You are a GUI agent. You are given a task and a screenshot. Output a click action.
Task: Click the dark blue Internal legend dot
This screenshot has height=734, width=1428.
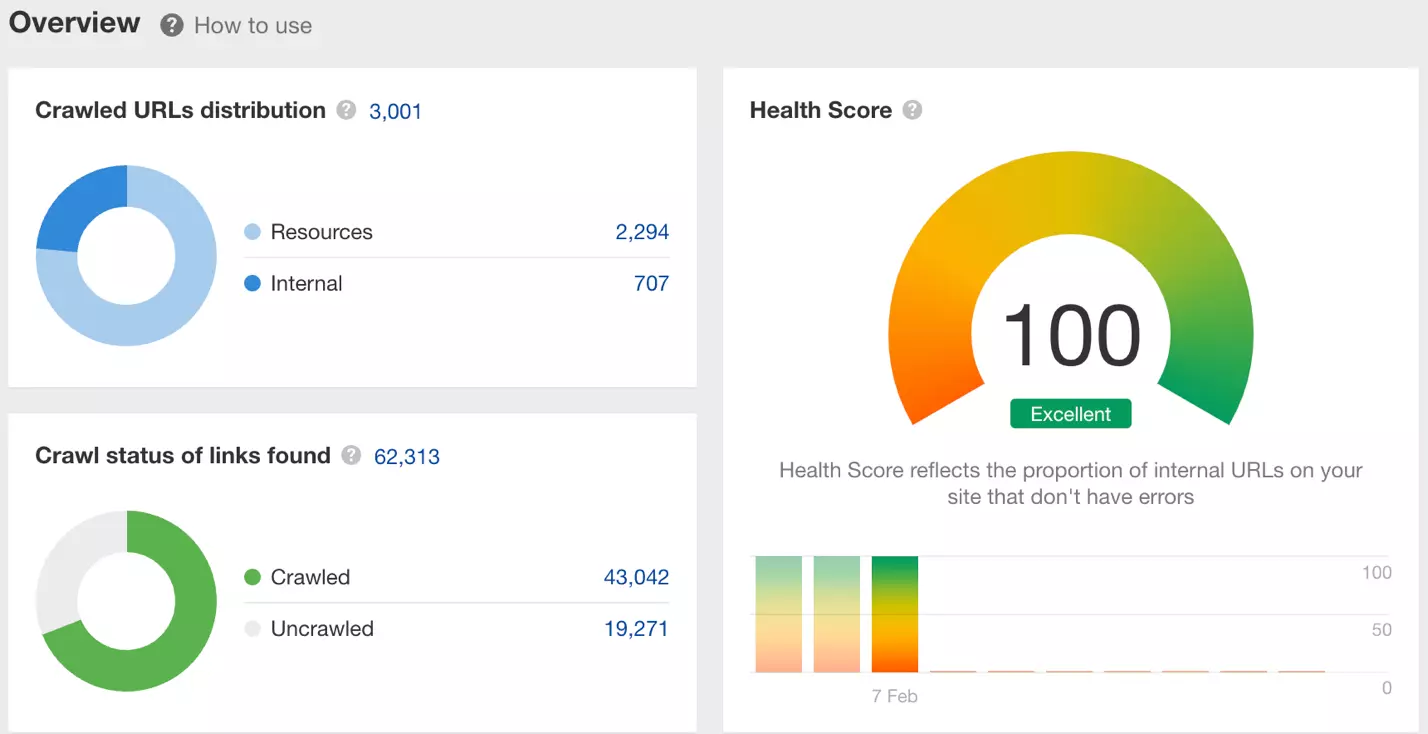point(253,284)
